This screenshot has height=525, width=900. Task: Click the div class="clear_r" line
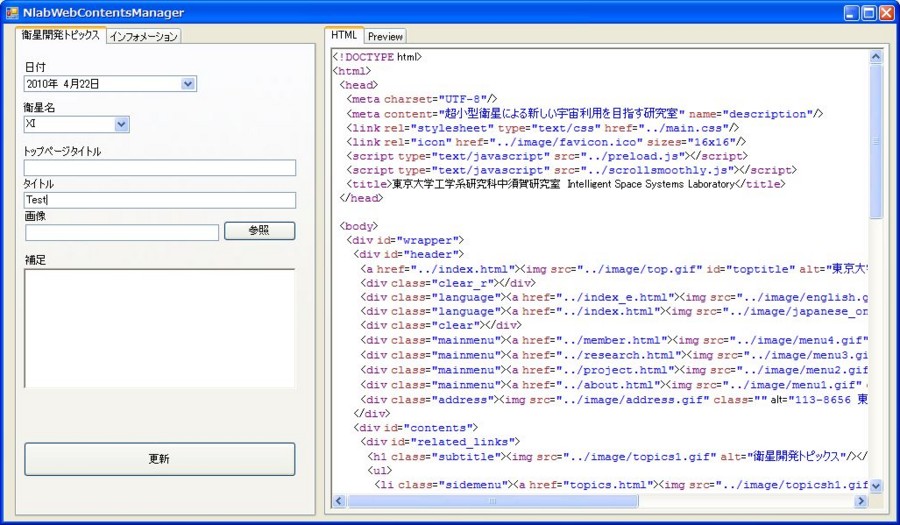pos(448,283)
